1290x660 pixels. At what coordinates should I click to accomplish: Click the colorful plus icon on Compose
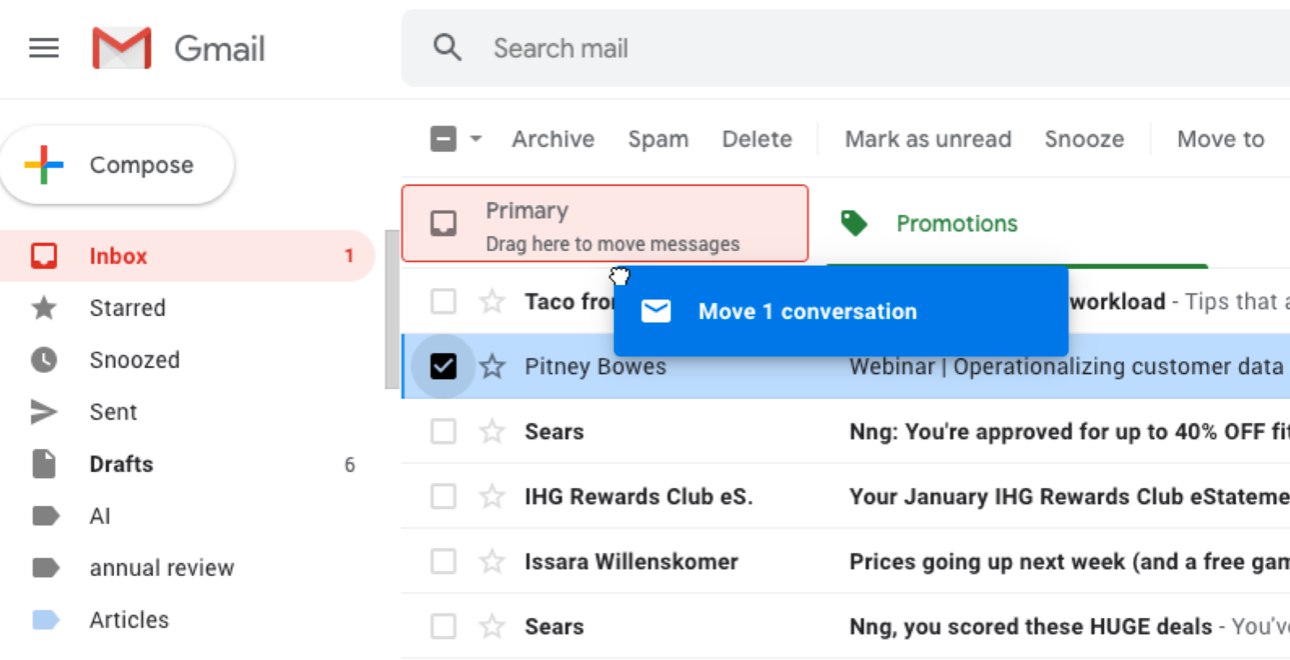tap(43, 165)
